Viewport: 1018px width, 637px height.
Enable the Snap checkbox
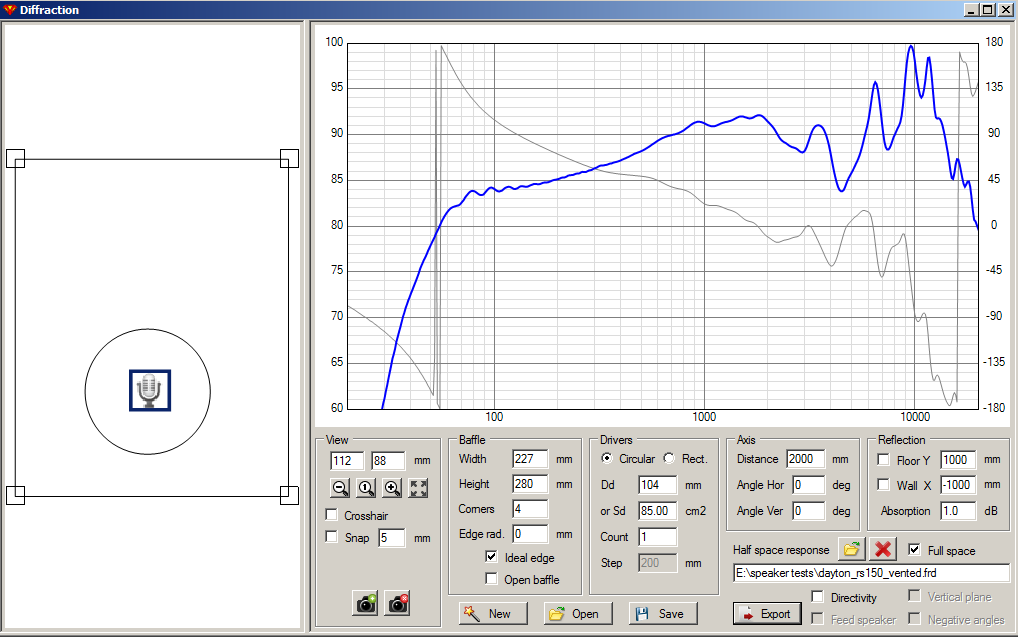(x=332, y=537)
